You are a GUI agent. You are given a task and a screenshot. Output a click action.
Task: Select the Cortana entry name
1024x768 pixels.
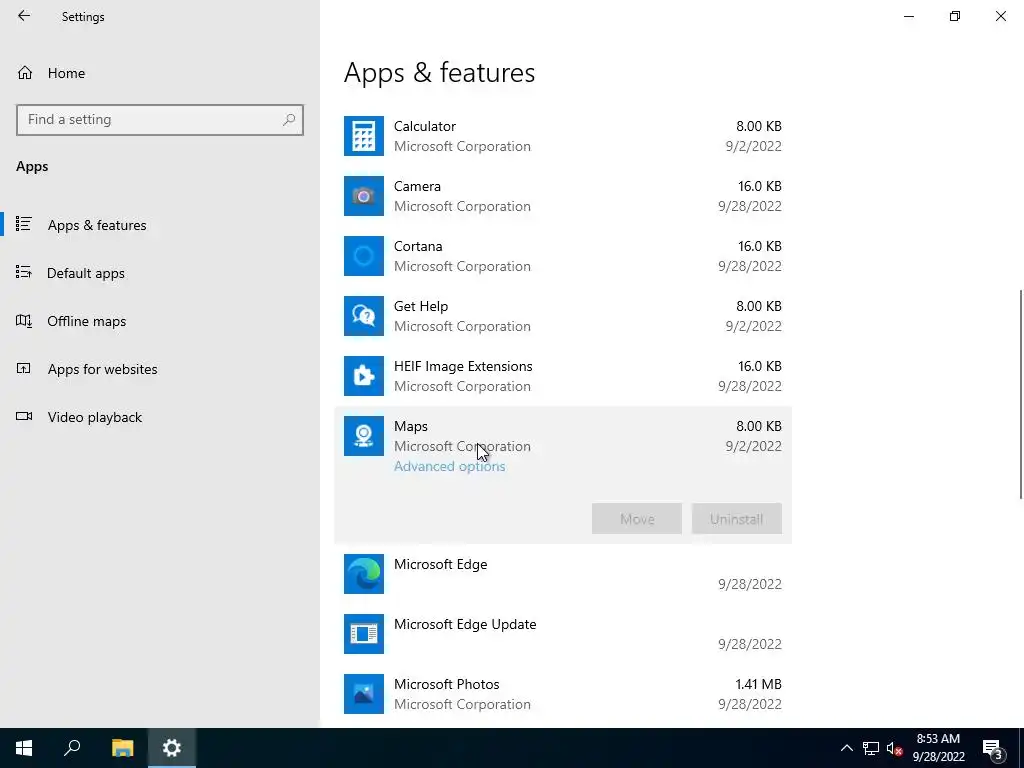[418, 246]
